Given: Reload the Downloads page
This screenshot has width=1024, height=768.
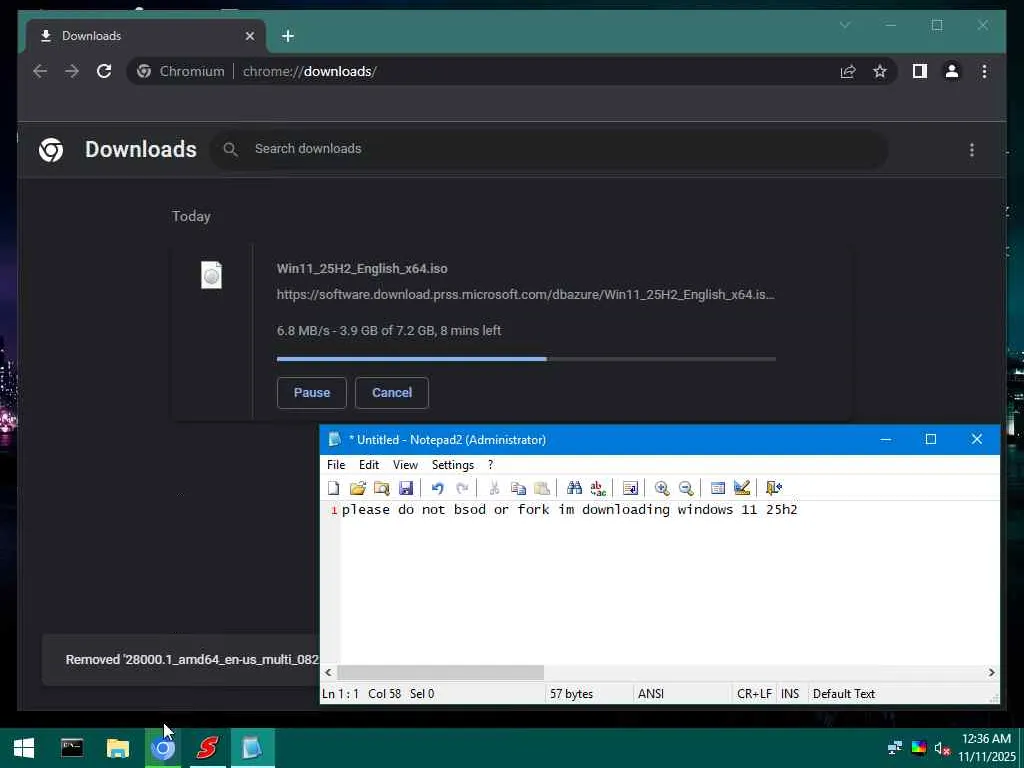Looking at the screenshot, I should (104, 71).
